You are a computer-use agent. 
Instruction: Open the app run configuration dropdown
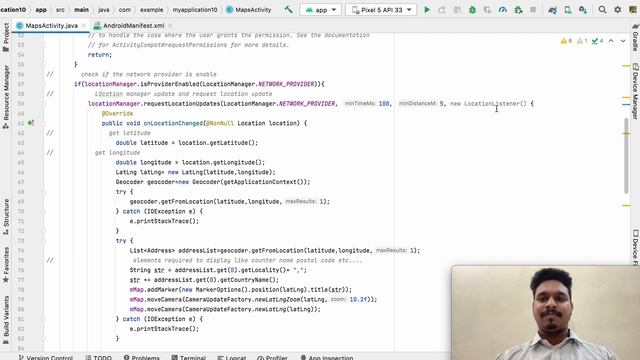tap(321, 9)
